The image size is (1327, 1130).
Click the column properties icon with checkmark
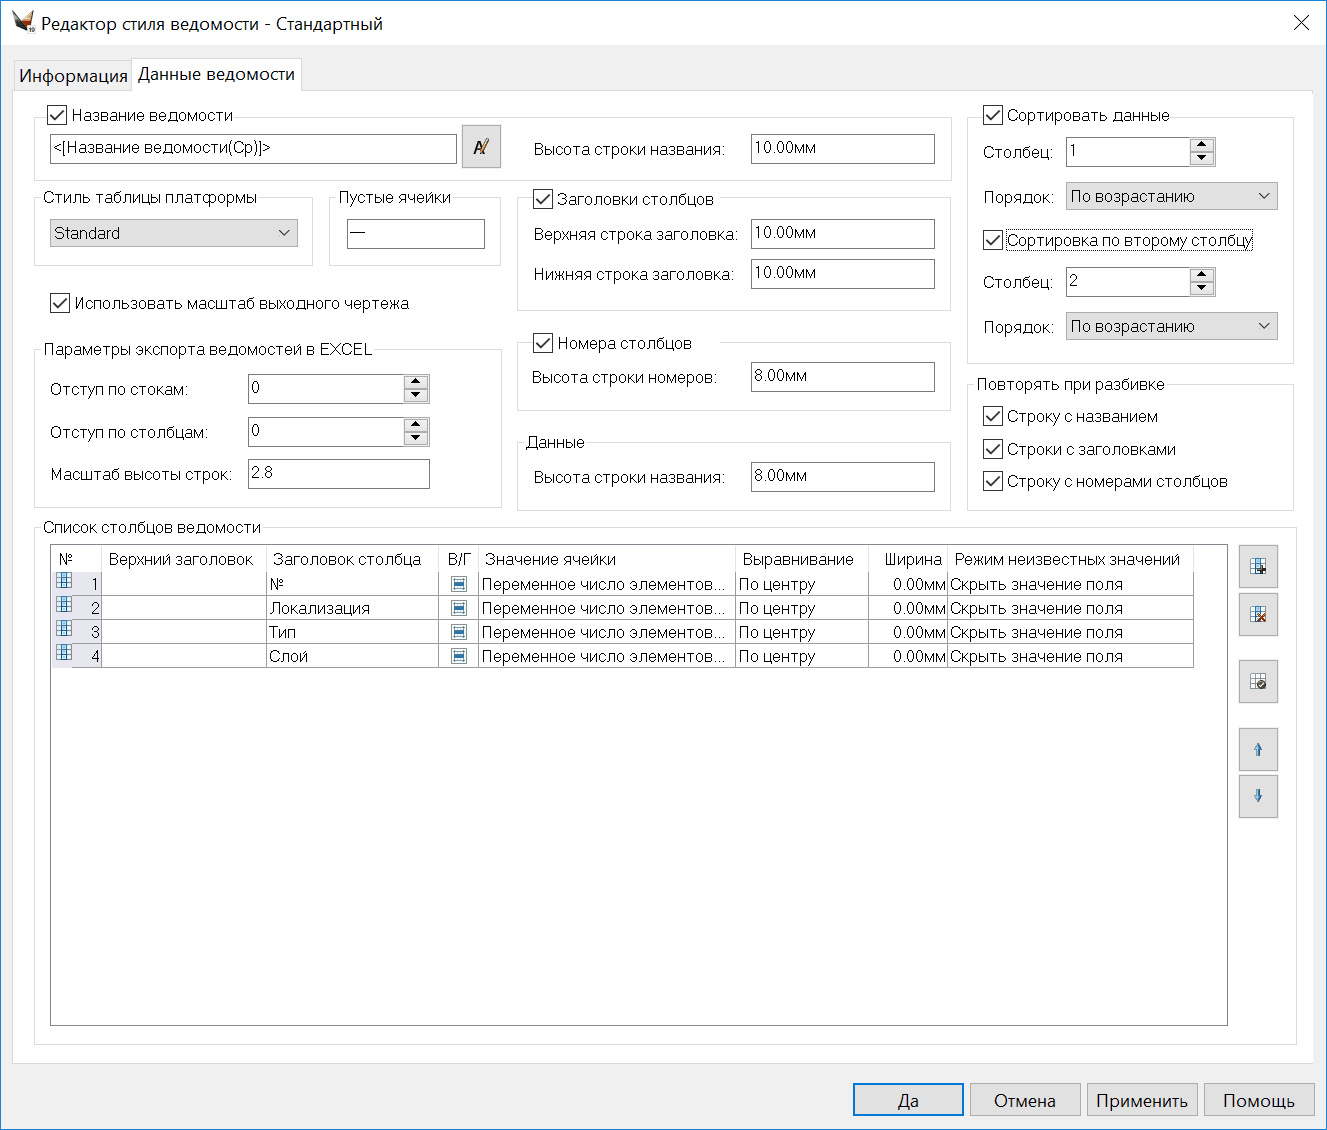coord(1258,682)
